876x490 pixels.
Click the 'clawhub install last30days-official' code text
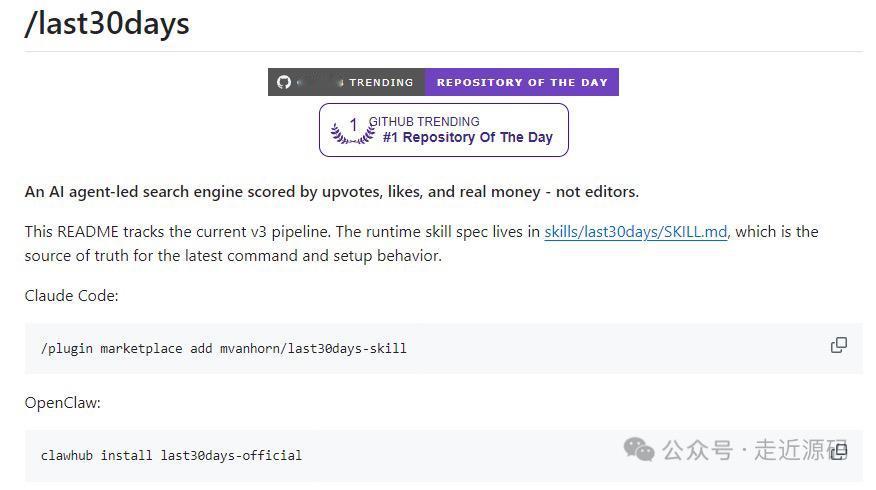171,455
